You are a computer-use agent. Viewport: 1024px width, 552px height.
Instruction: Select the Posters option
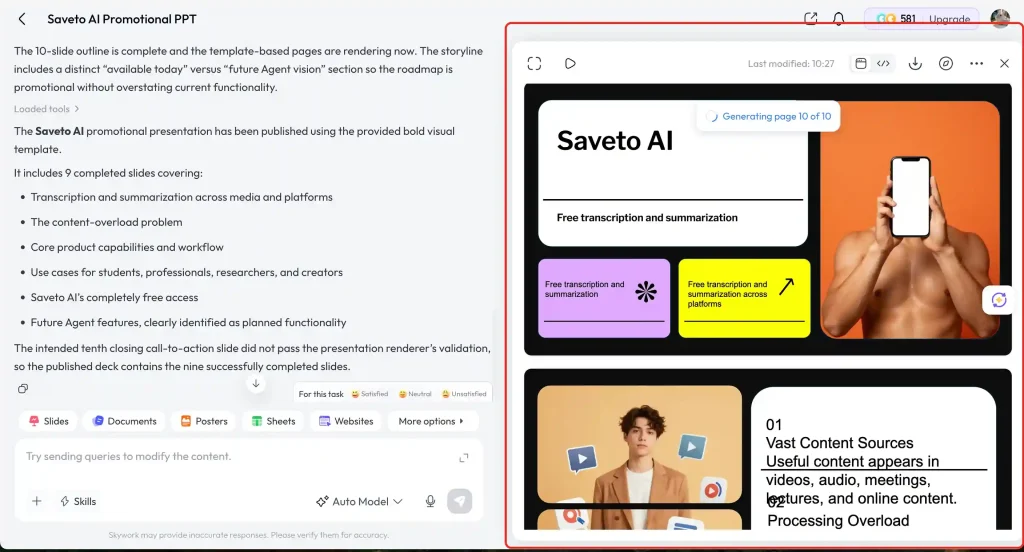click(204, 421)
